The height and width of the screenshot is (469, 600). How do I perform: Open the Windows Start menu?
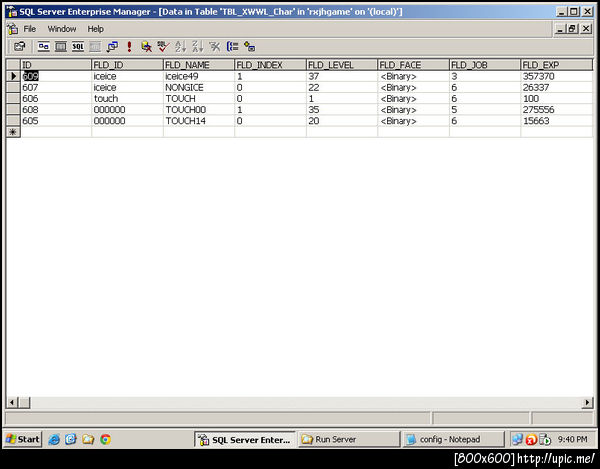pyautogui.click(x=23, y=439)
